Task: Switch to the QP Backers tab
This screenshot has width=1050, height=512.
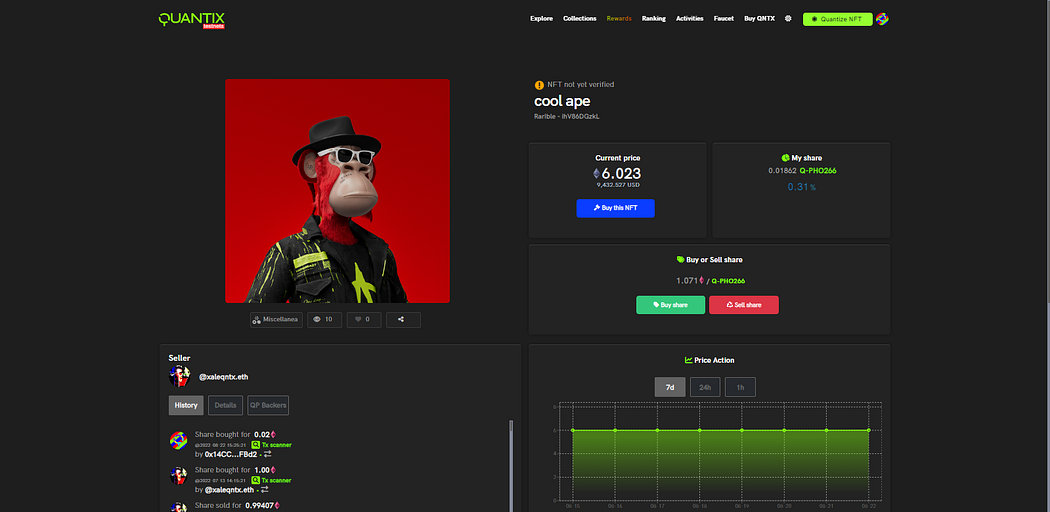Action: click(x=269, y=405)
